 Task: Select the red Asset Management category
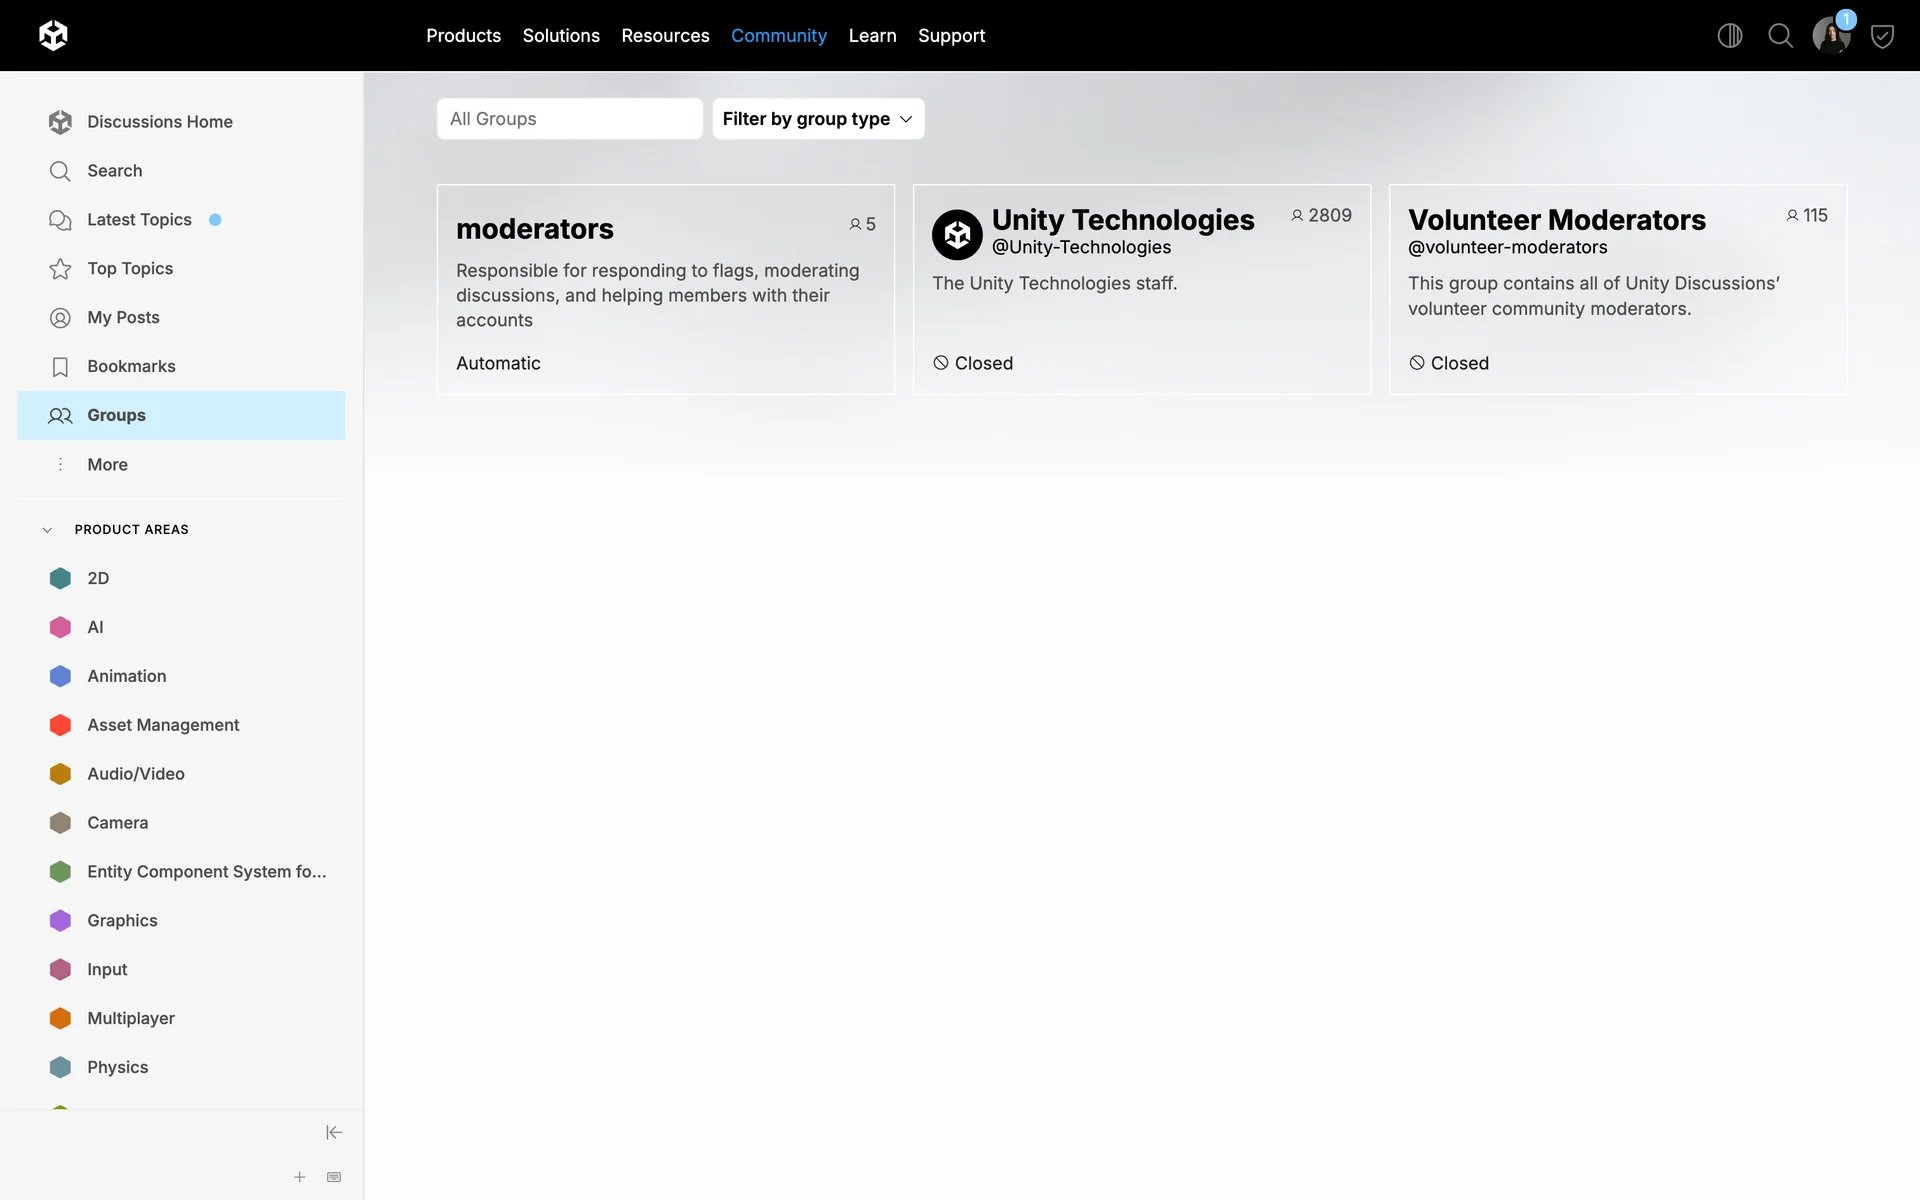tap(162, 725)
